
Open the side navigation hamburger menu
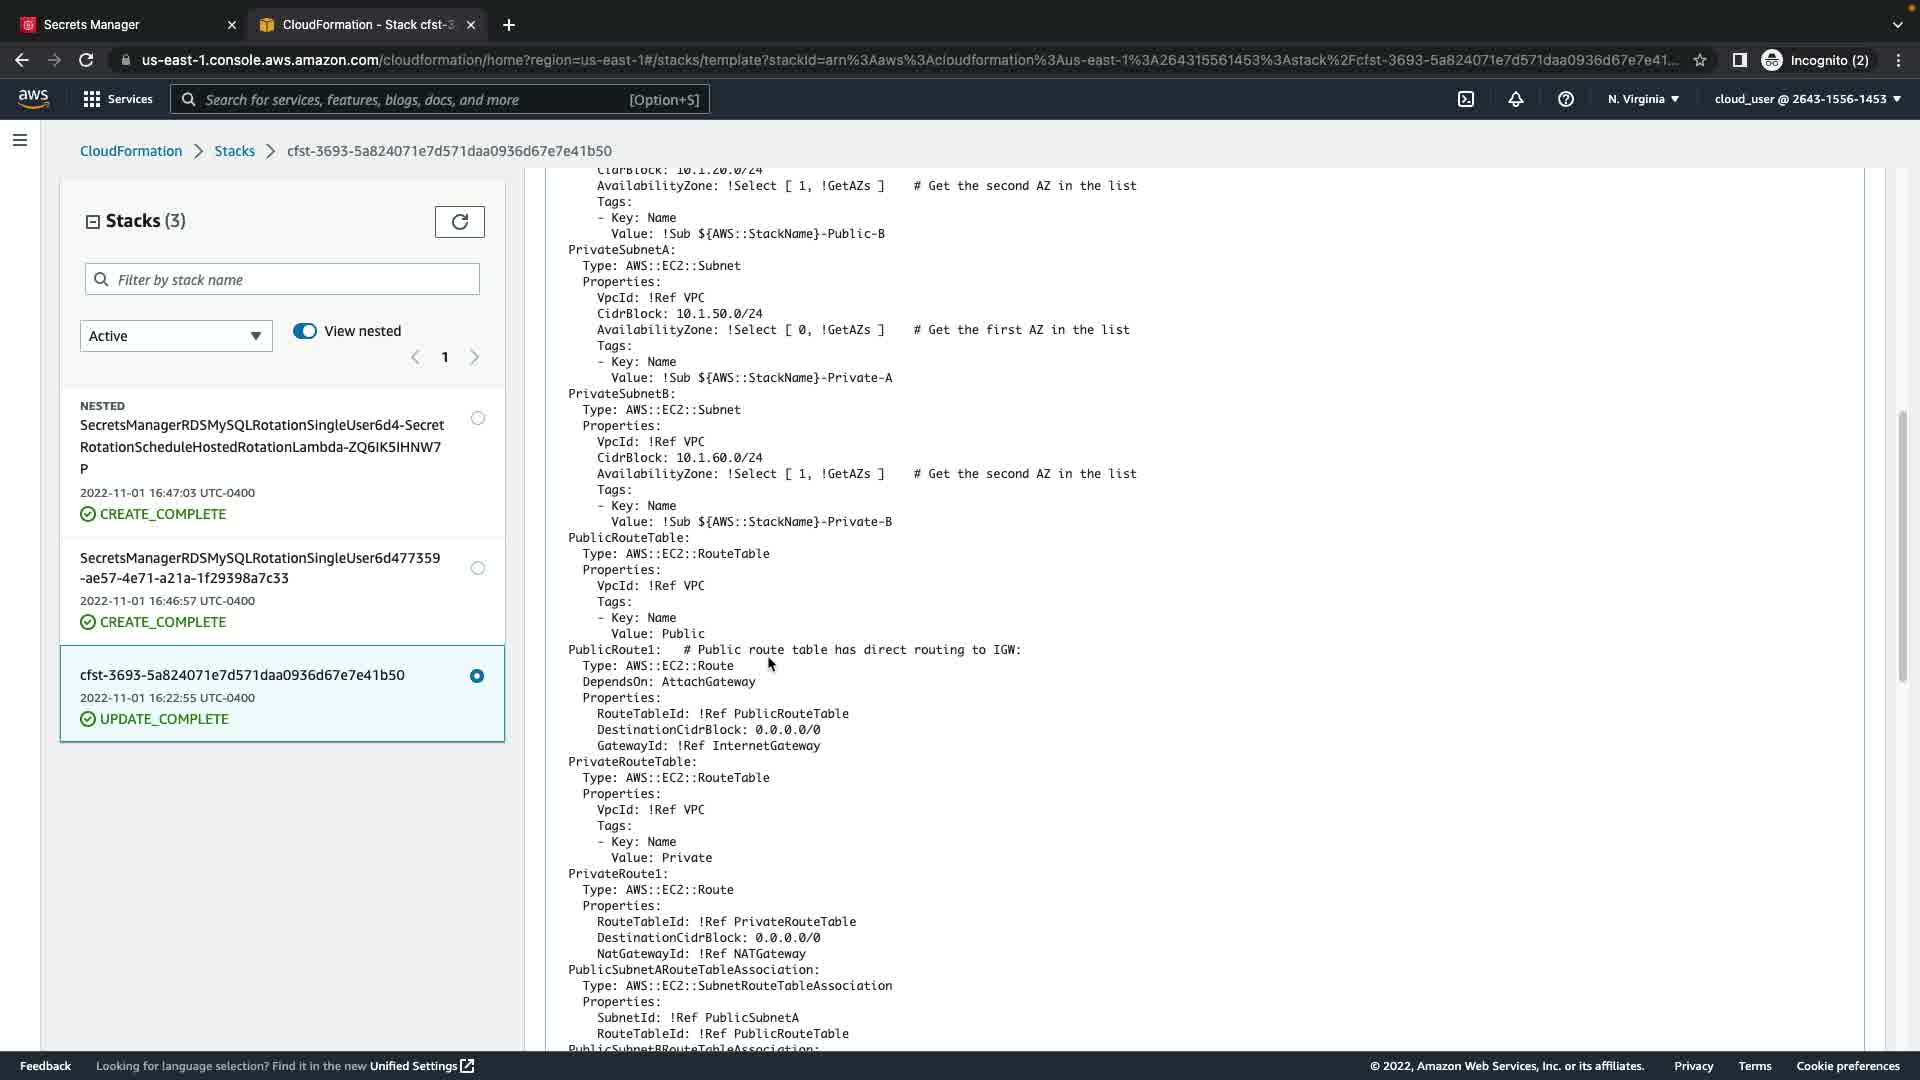click(20, 140)
